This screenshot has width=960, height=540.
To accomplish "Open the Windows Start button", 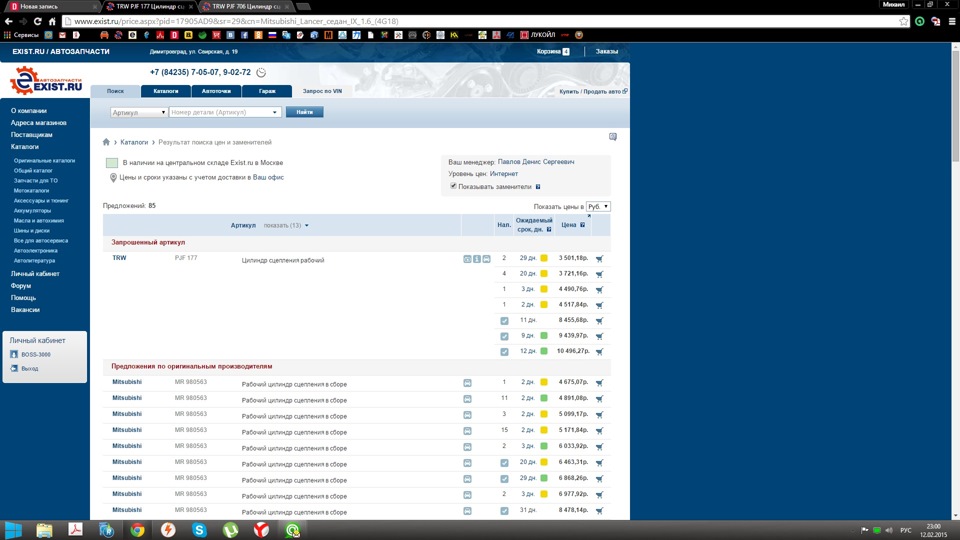I will tap(13, 530).
